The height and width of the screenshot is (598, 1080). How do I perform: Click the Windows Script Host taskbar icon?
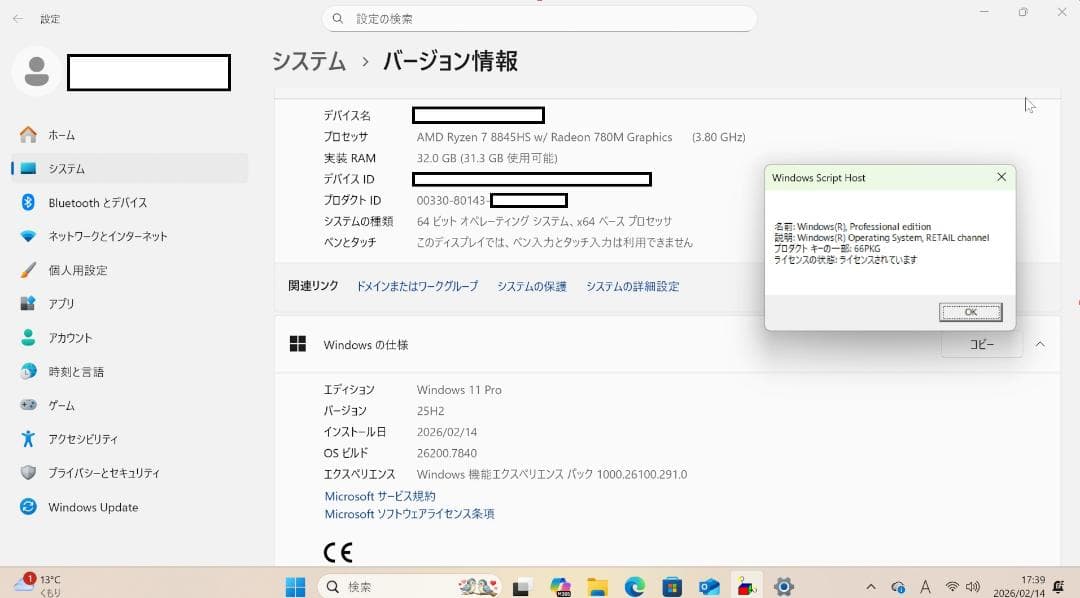(746, 586)
